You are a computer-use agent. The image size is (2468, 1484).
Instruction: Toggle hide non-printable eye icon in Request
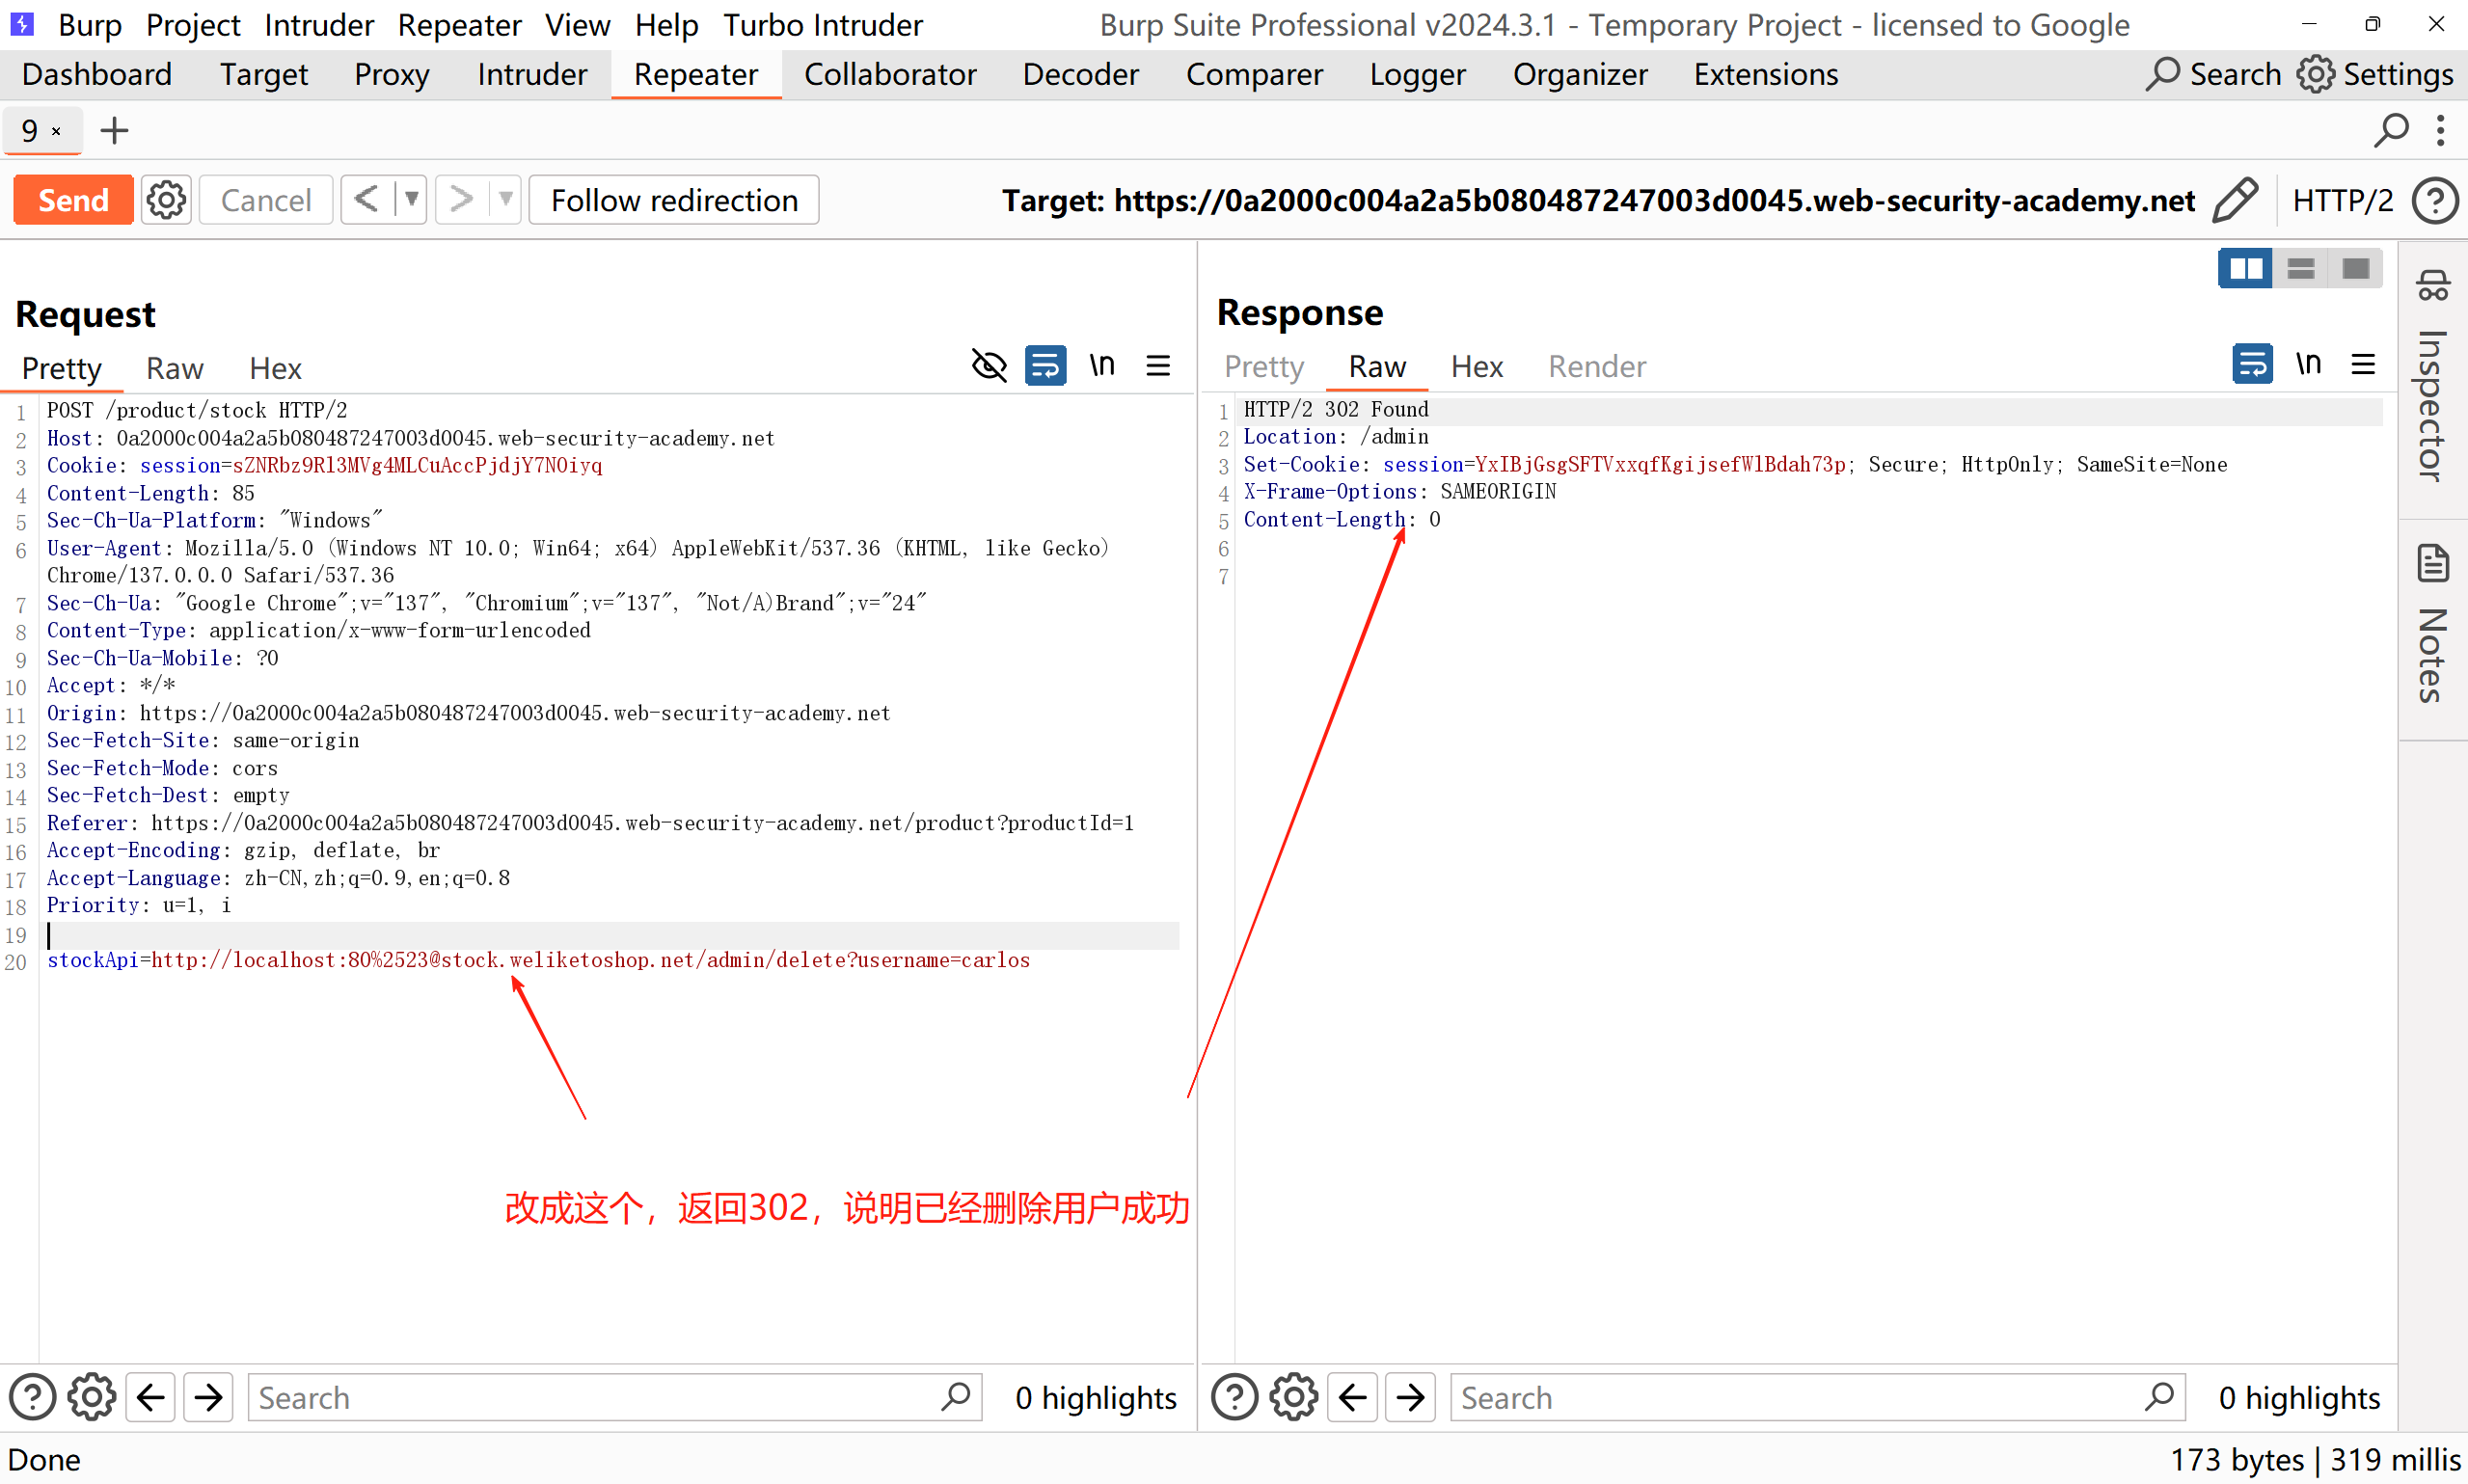(989, 366)
